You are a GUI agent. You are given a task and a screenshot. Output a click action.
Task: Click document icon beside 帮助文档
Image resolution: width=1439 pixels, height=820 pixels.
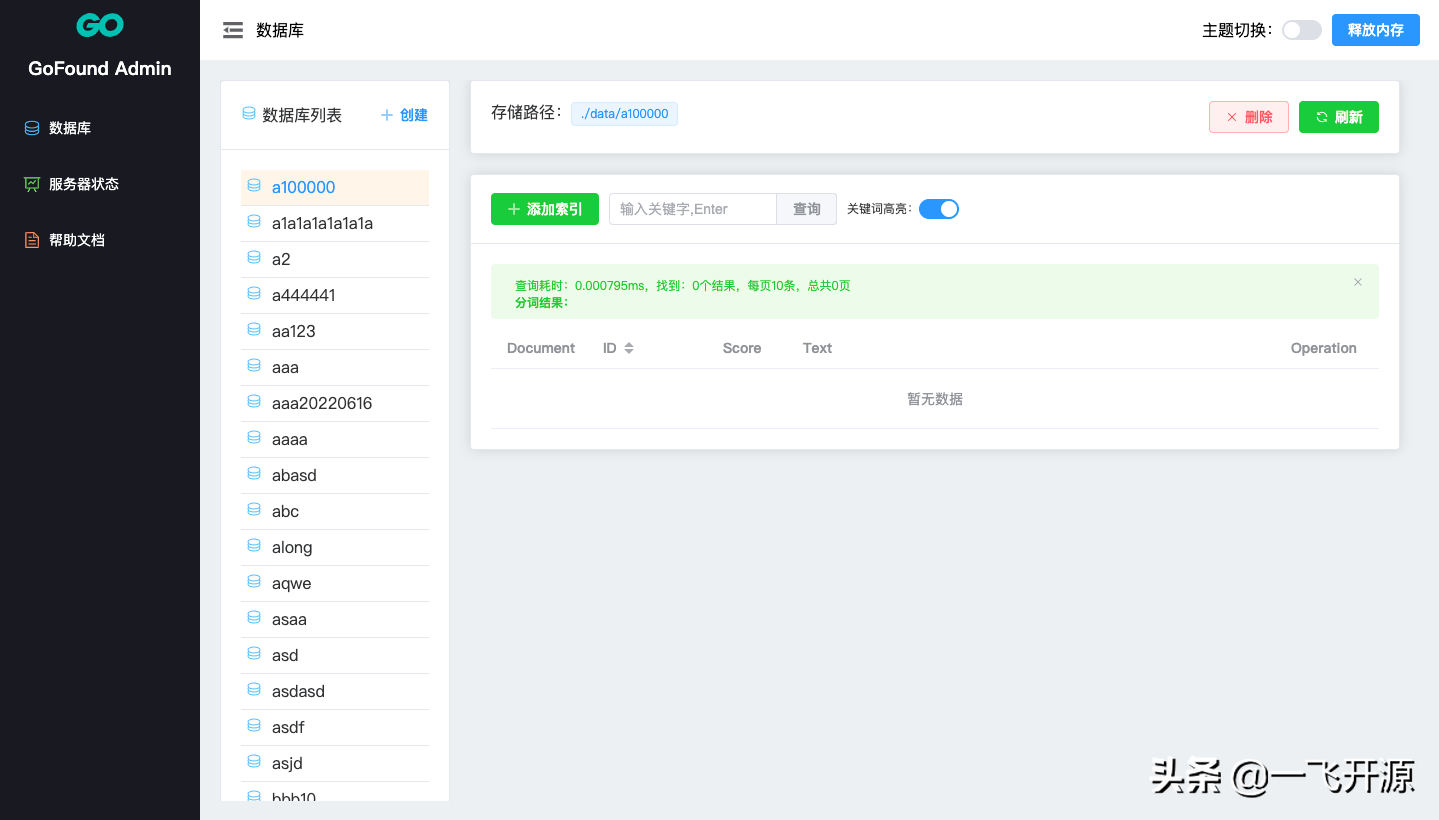(x=32, y=240)
